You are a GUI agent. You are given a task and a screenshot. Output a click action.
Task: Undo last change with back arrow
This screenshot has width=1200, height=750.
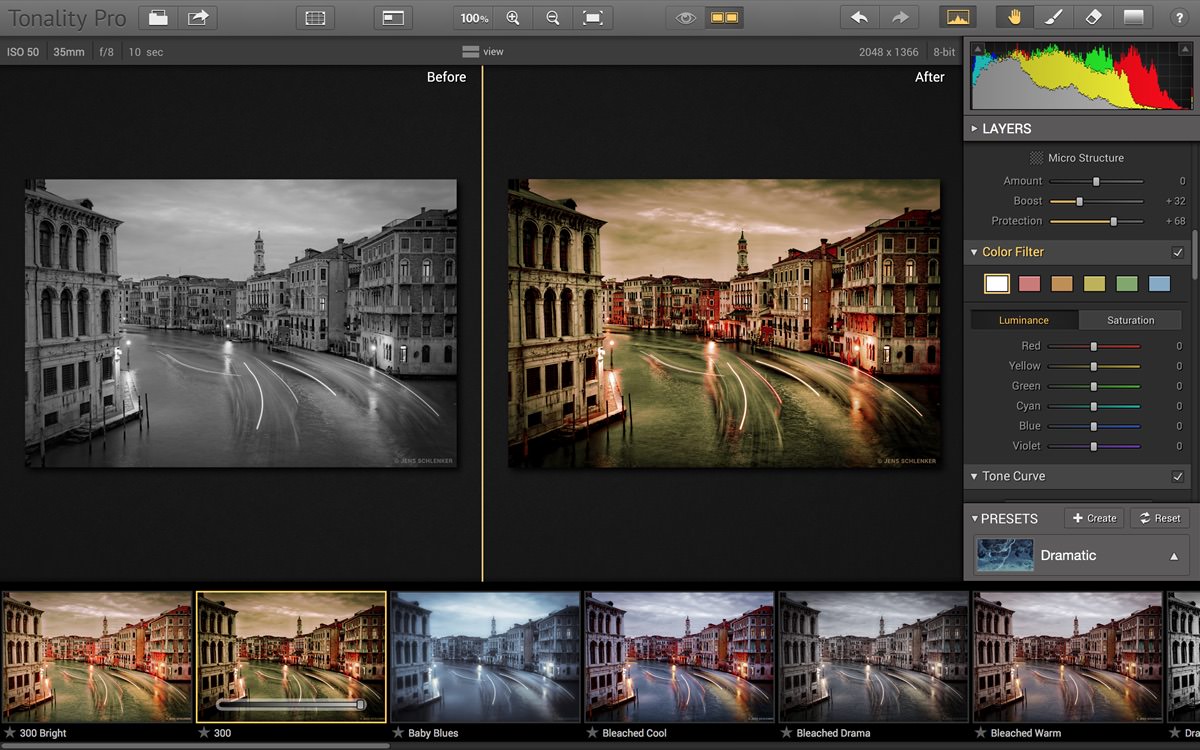(859, 17)
